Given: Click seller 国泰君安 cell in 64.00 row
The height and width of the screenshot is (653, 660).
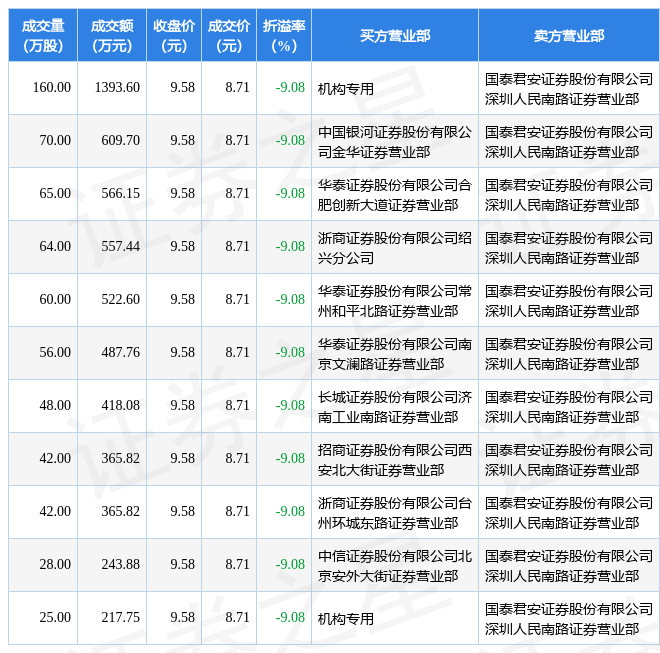Looking at the screenshot, I should (569, 248).
